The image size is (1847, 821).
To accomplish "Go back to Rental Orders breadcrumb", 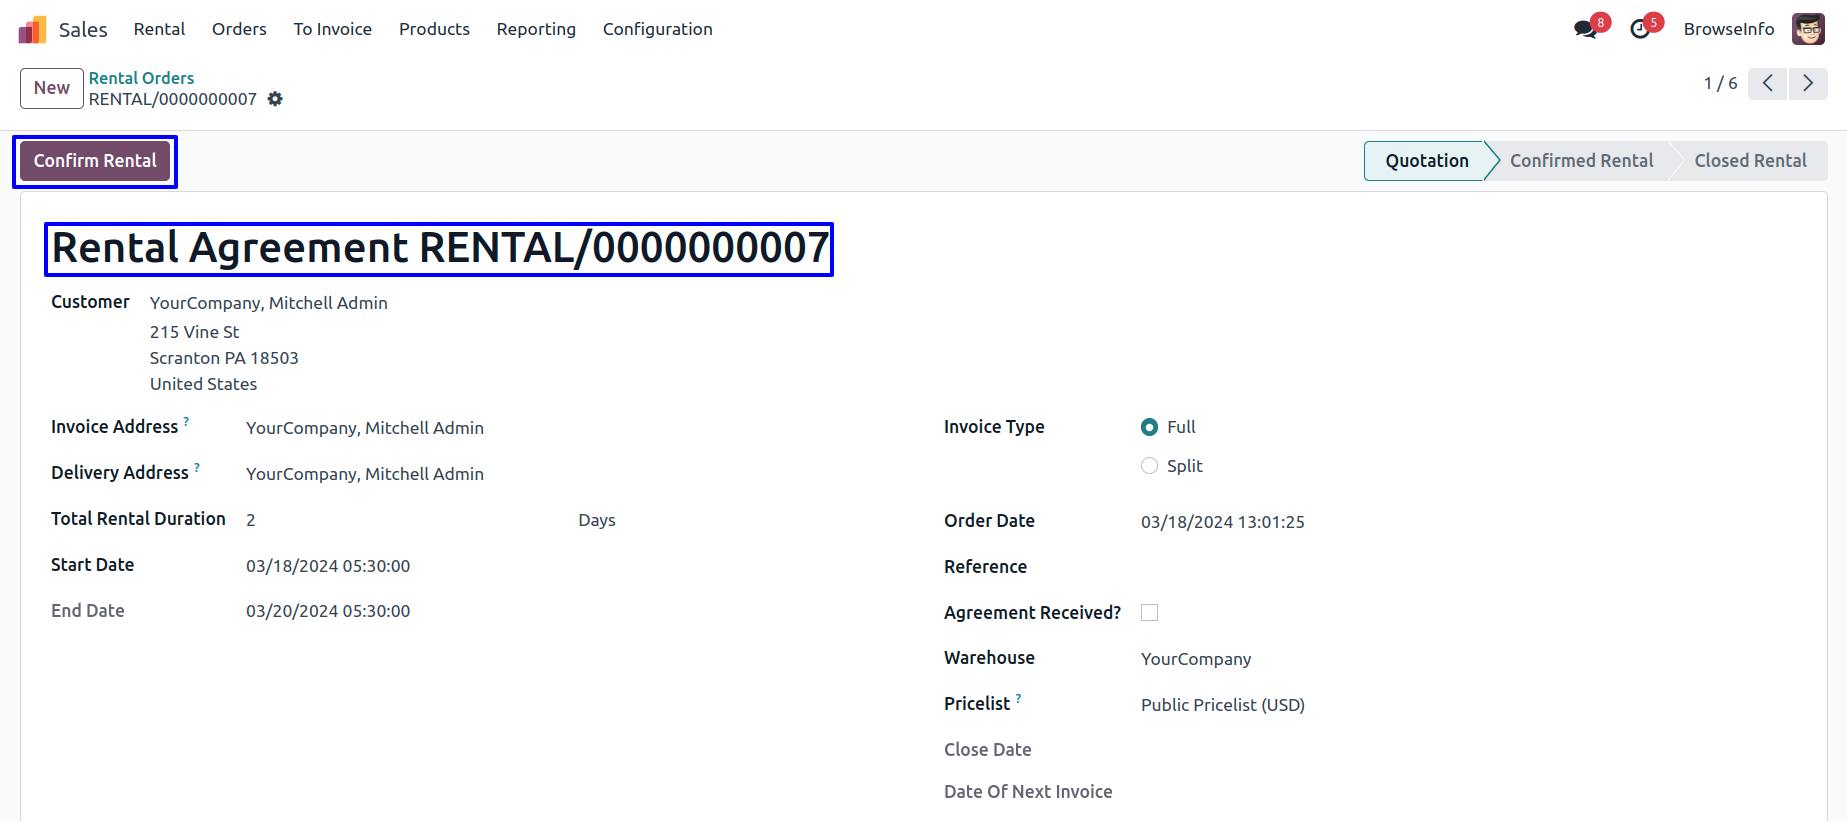I will pyautogui.click(x=141, y=78).
